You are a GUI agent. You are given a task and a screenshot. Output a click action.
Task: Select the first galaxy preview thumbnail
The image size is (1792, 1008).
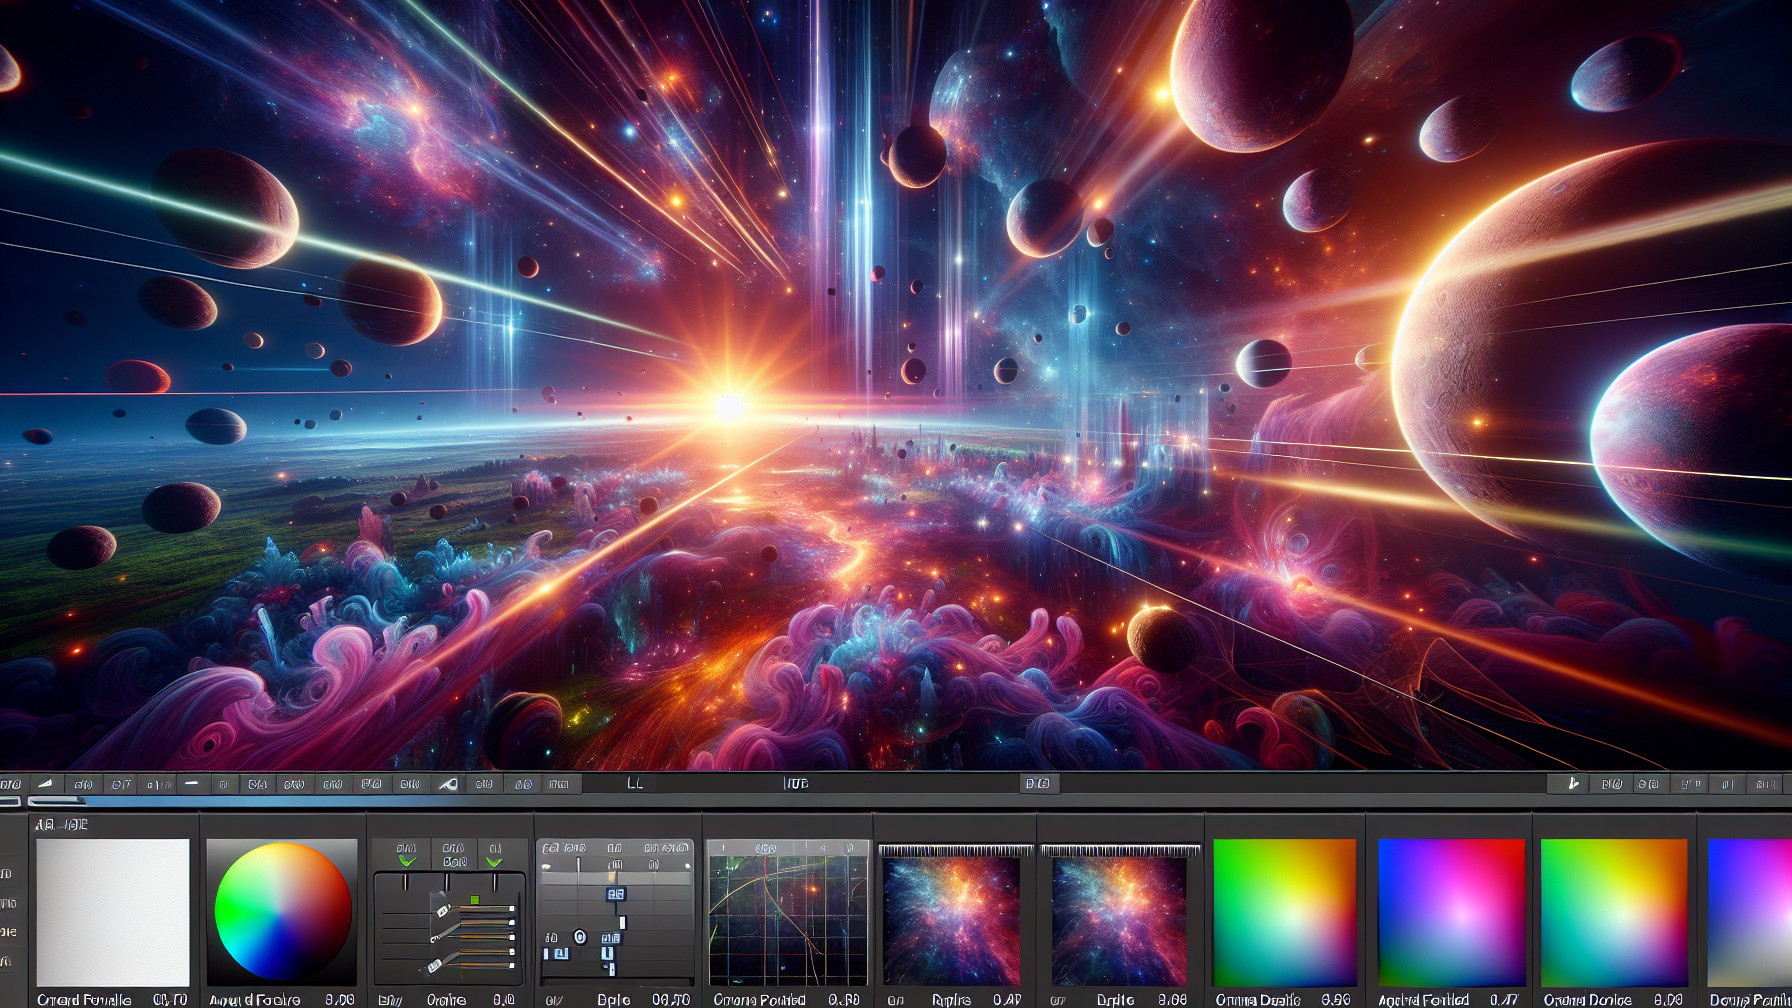(x=952, y=920)
